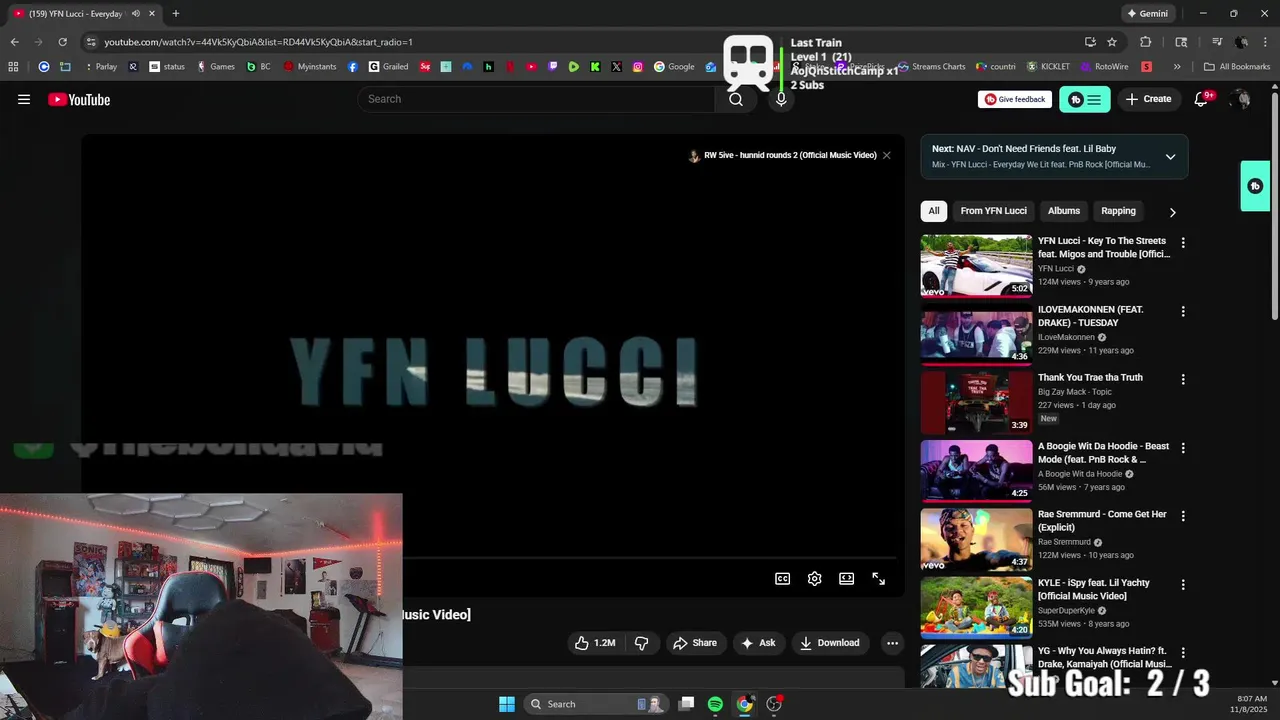This screenshot has width=1280, height=720.
Task: Open the Chrome extensions puzzle icon
Action: tap(1146, 42)
